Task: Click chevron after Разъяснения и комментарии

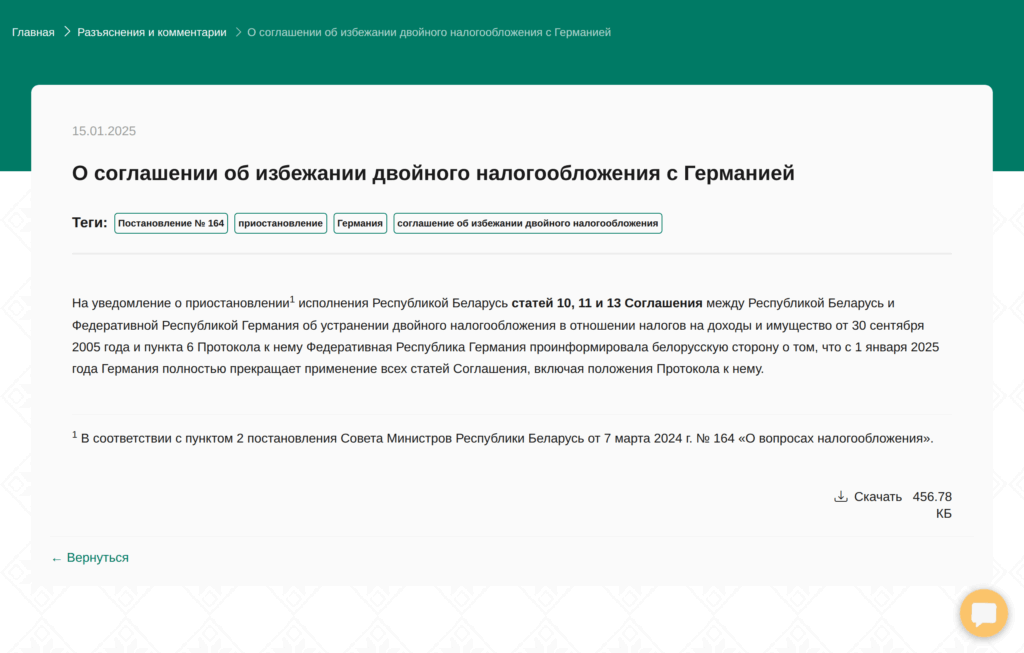Action: pos(238,32)
